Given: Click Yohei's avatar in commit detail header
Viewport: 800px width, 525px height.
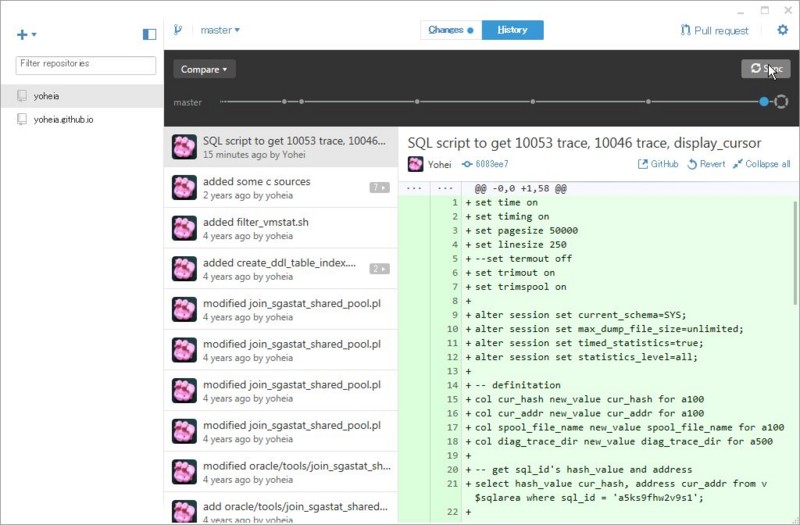Looking at the screenshot, I should pyautogui.click(x=415, y=164).
